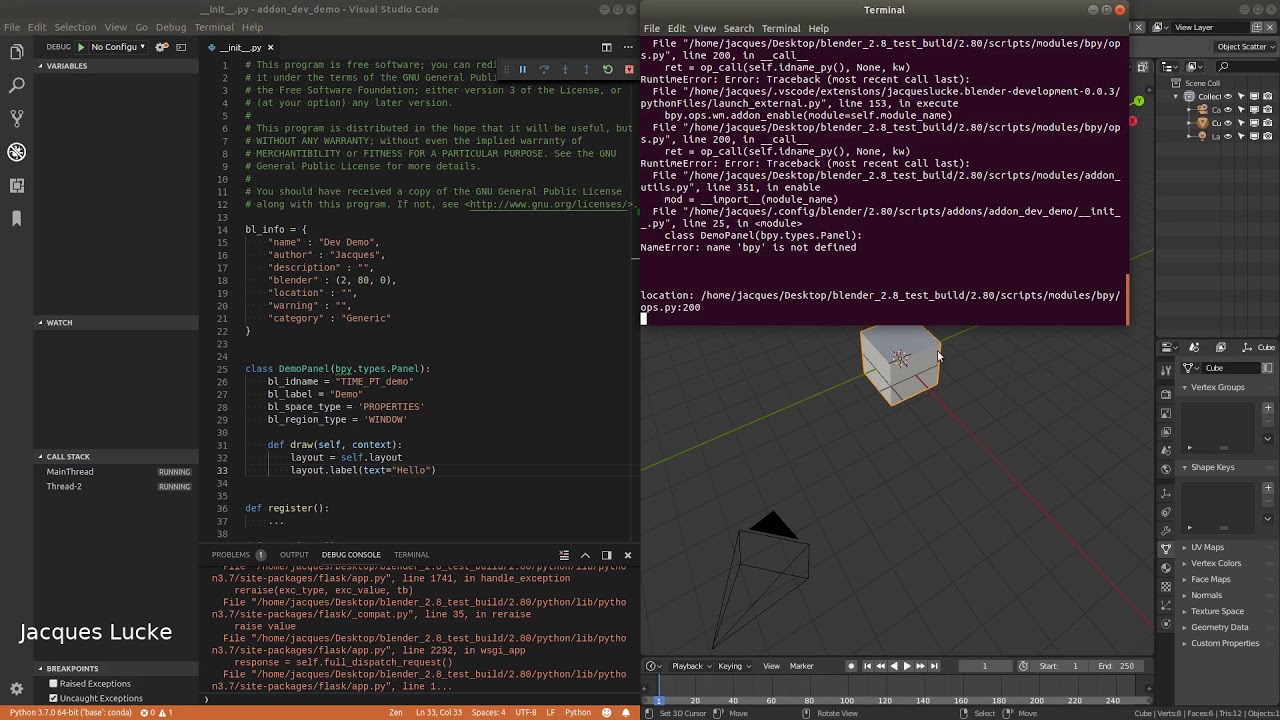The image size is (1280, 720).
Task: Open the Material properties tab in Blender
Action: pyautogui.click(x=1166, y=568)
